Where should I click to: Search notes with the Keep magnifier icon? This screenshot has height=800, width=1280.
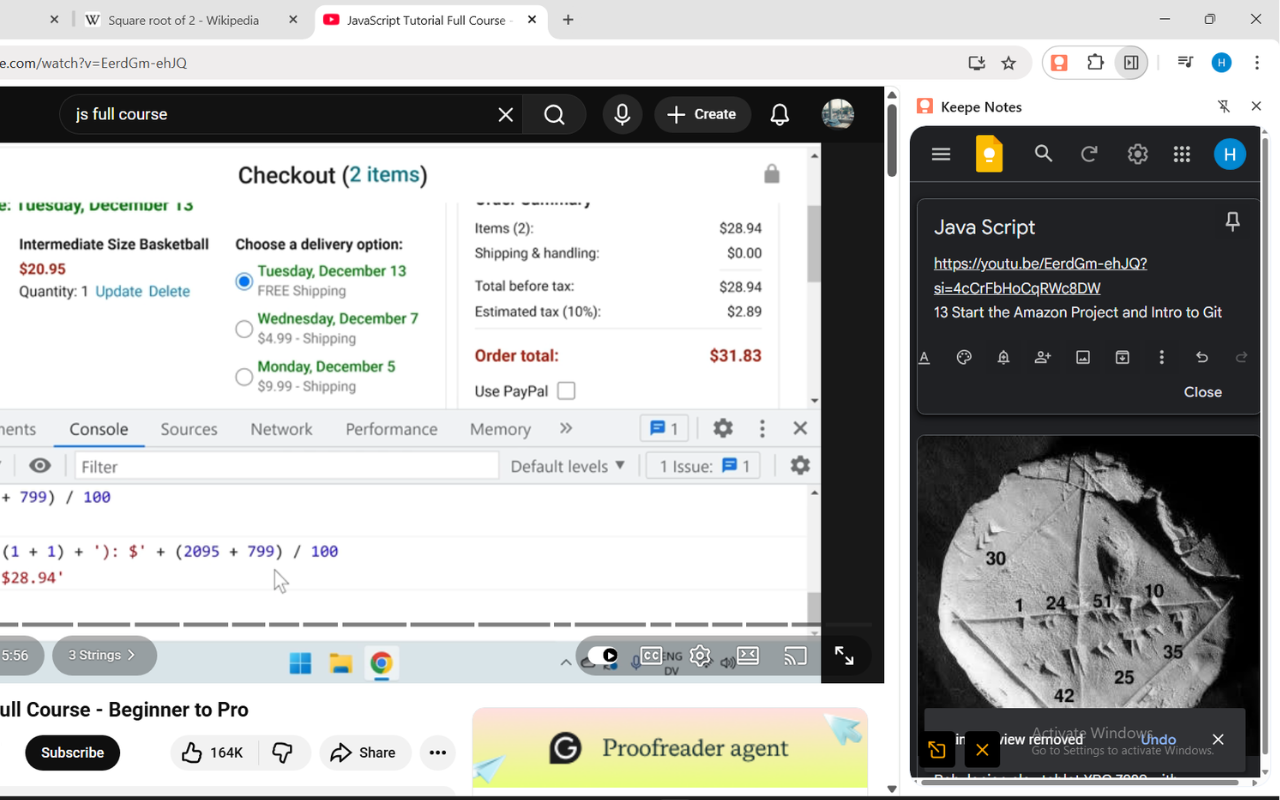1044,154
